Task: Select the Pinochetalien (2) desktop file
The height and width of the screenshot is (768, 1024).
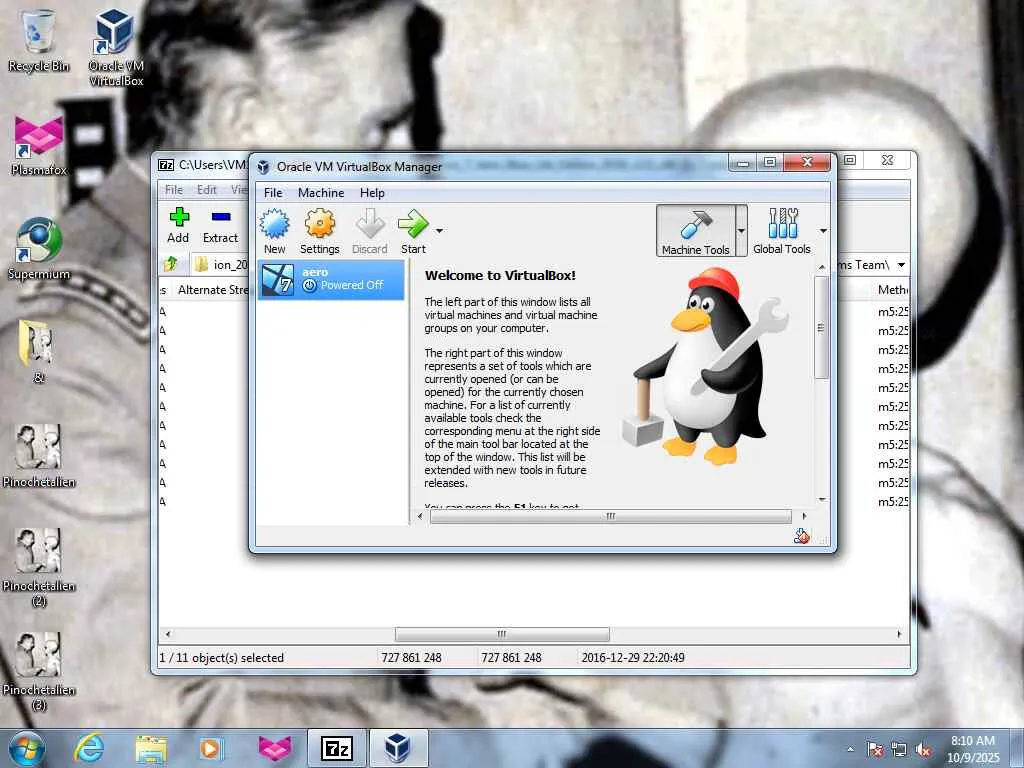Action: (39, 568)
